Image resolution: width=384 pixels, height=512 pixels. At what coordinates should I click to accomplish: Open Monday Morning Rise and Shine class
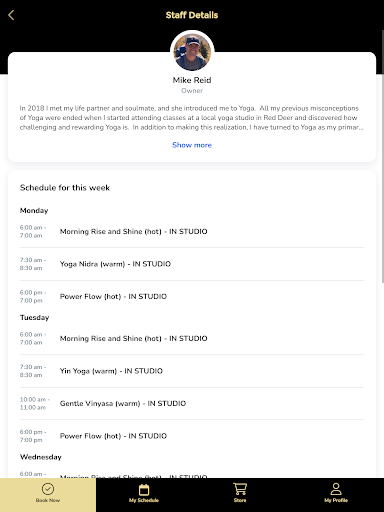click(x=192, y=231)
